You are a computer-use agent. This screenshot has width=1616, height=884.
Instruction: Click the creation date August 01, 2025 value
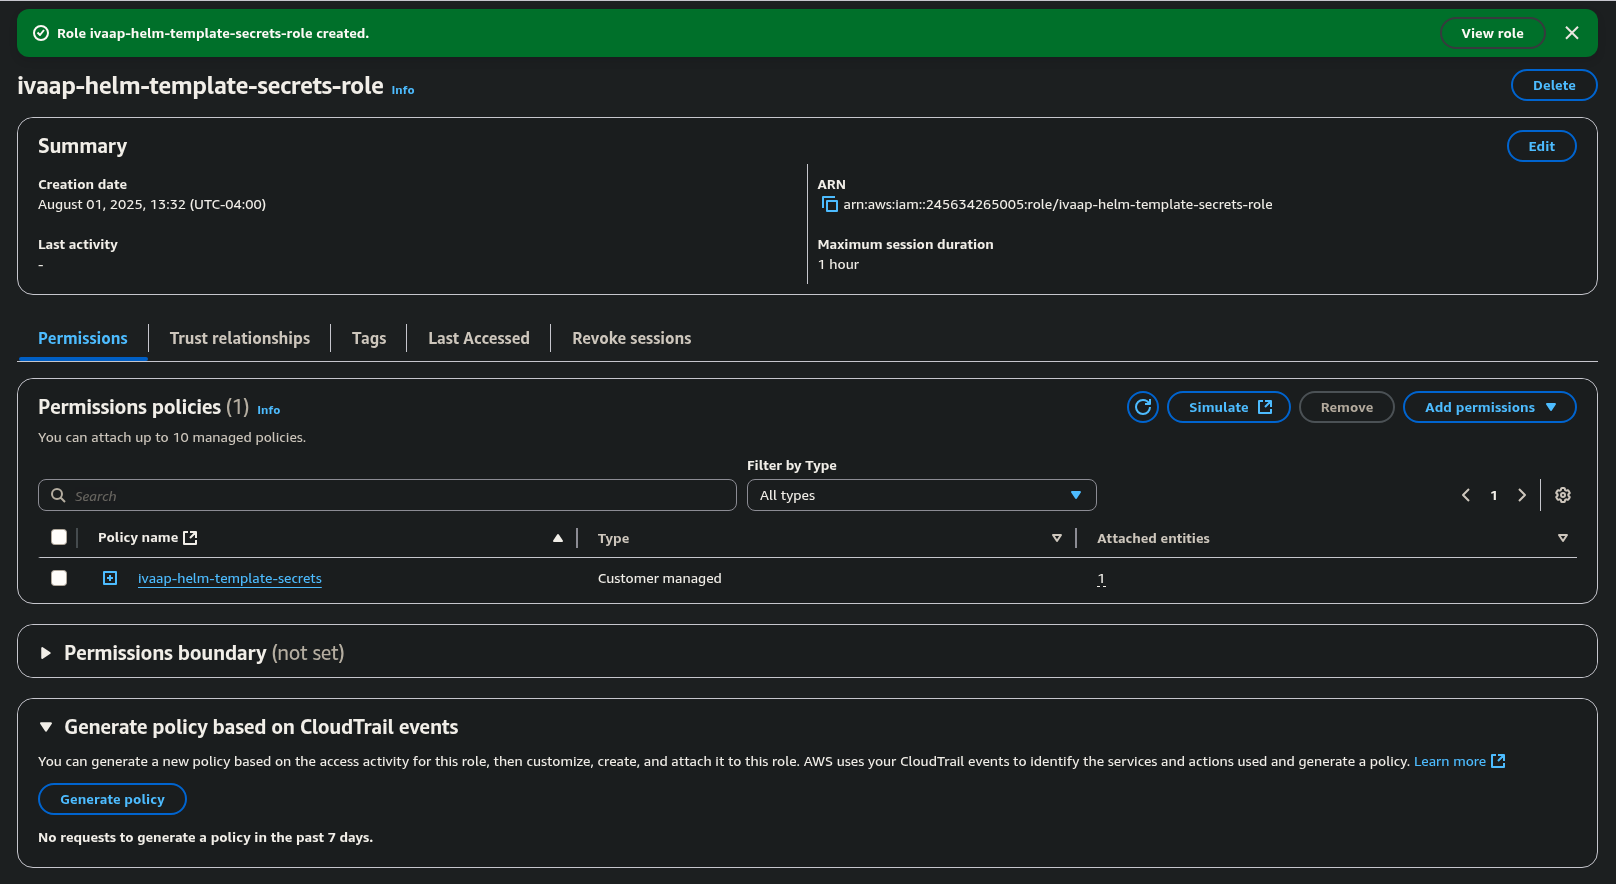pos(152,204)
